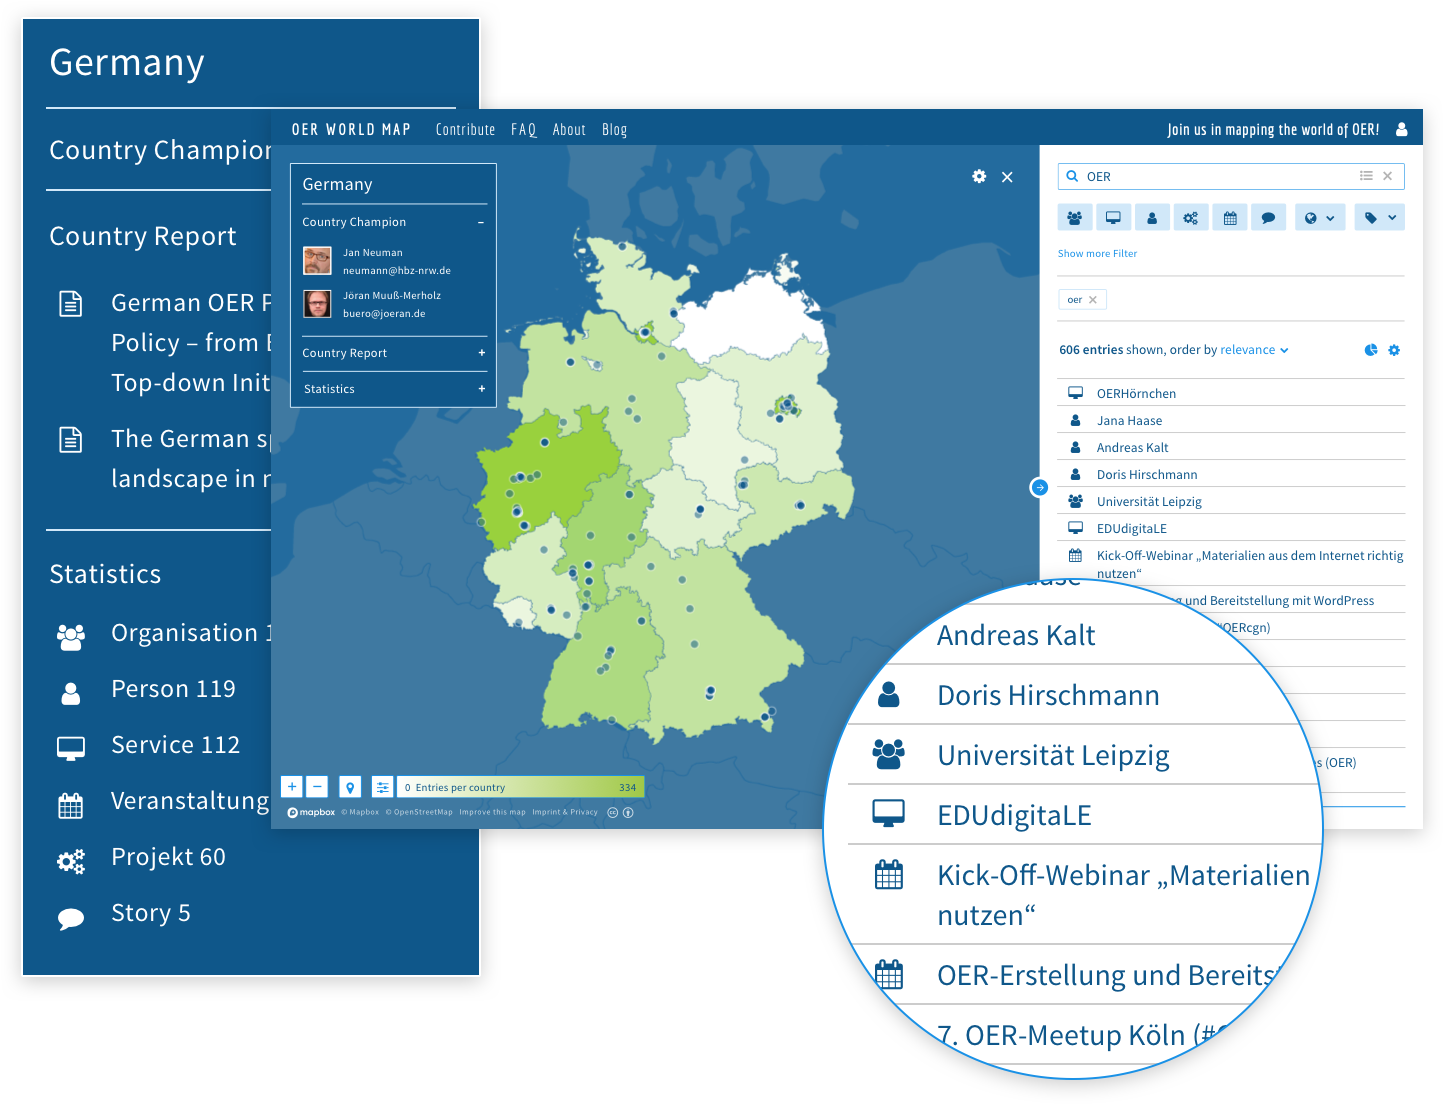Zoom in with the plus map button

291,787
